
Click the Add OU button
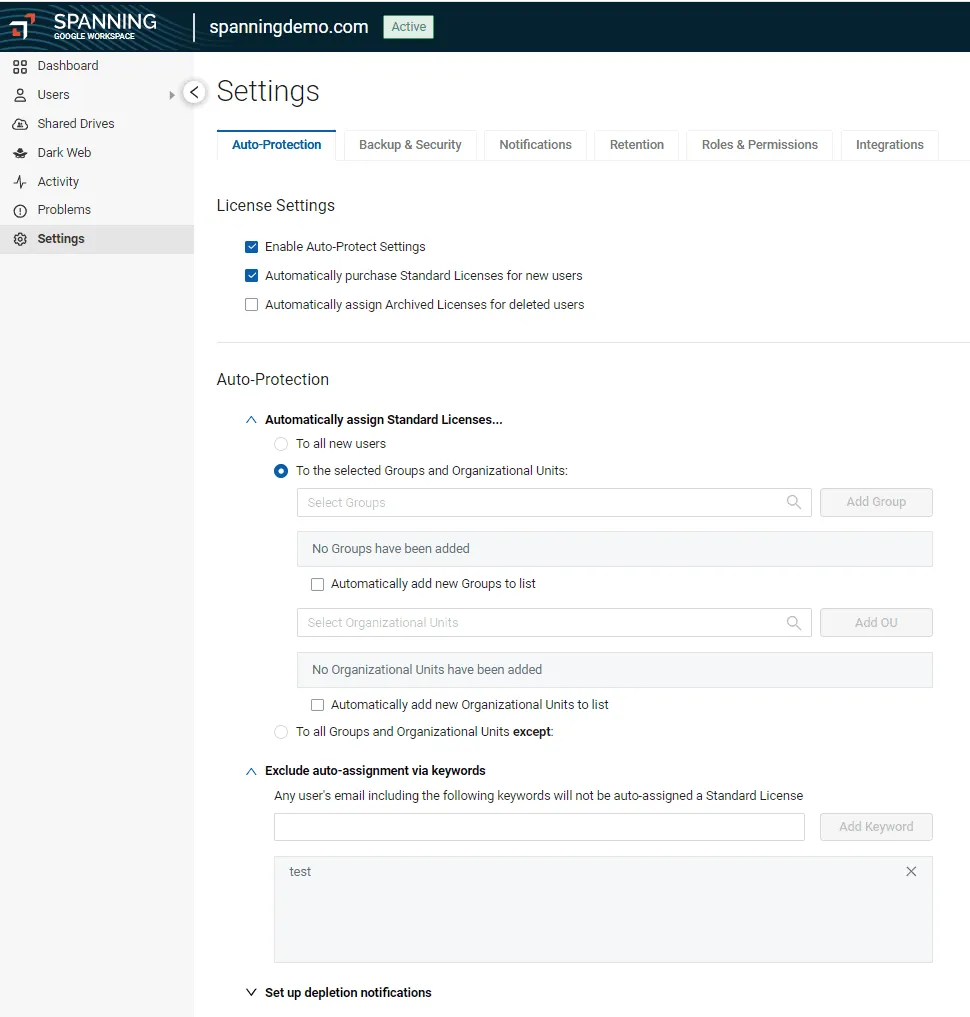point(876,622)
